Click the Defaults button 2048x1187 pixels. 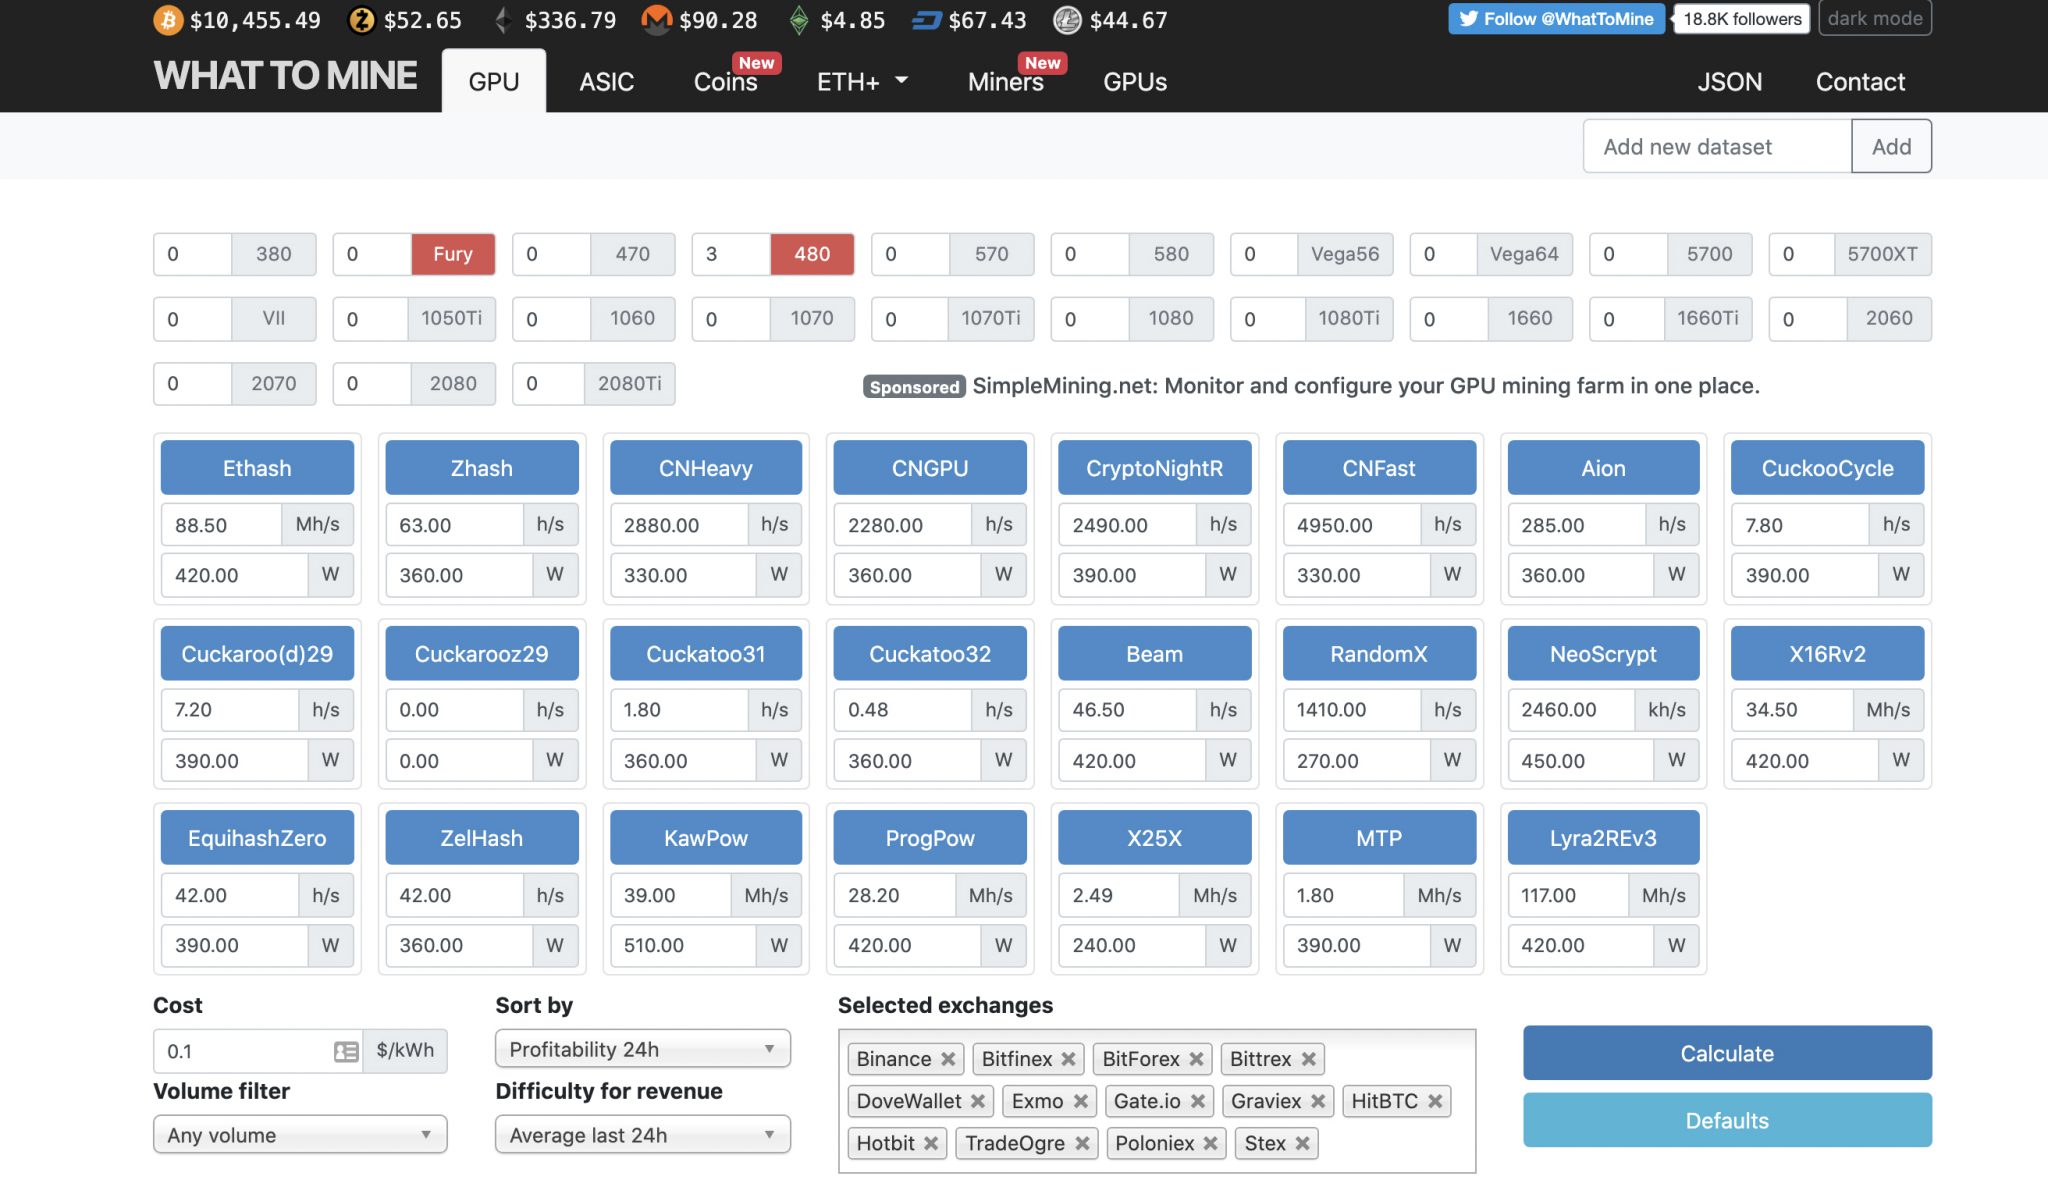click(x=1726, y=1120)
